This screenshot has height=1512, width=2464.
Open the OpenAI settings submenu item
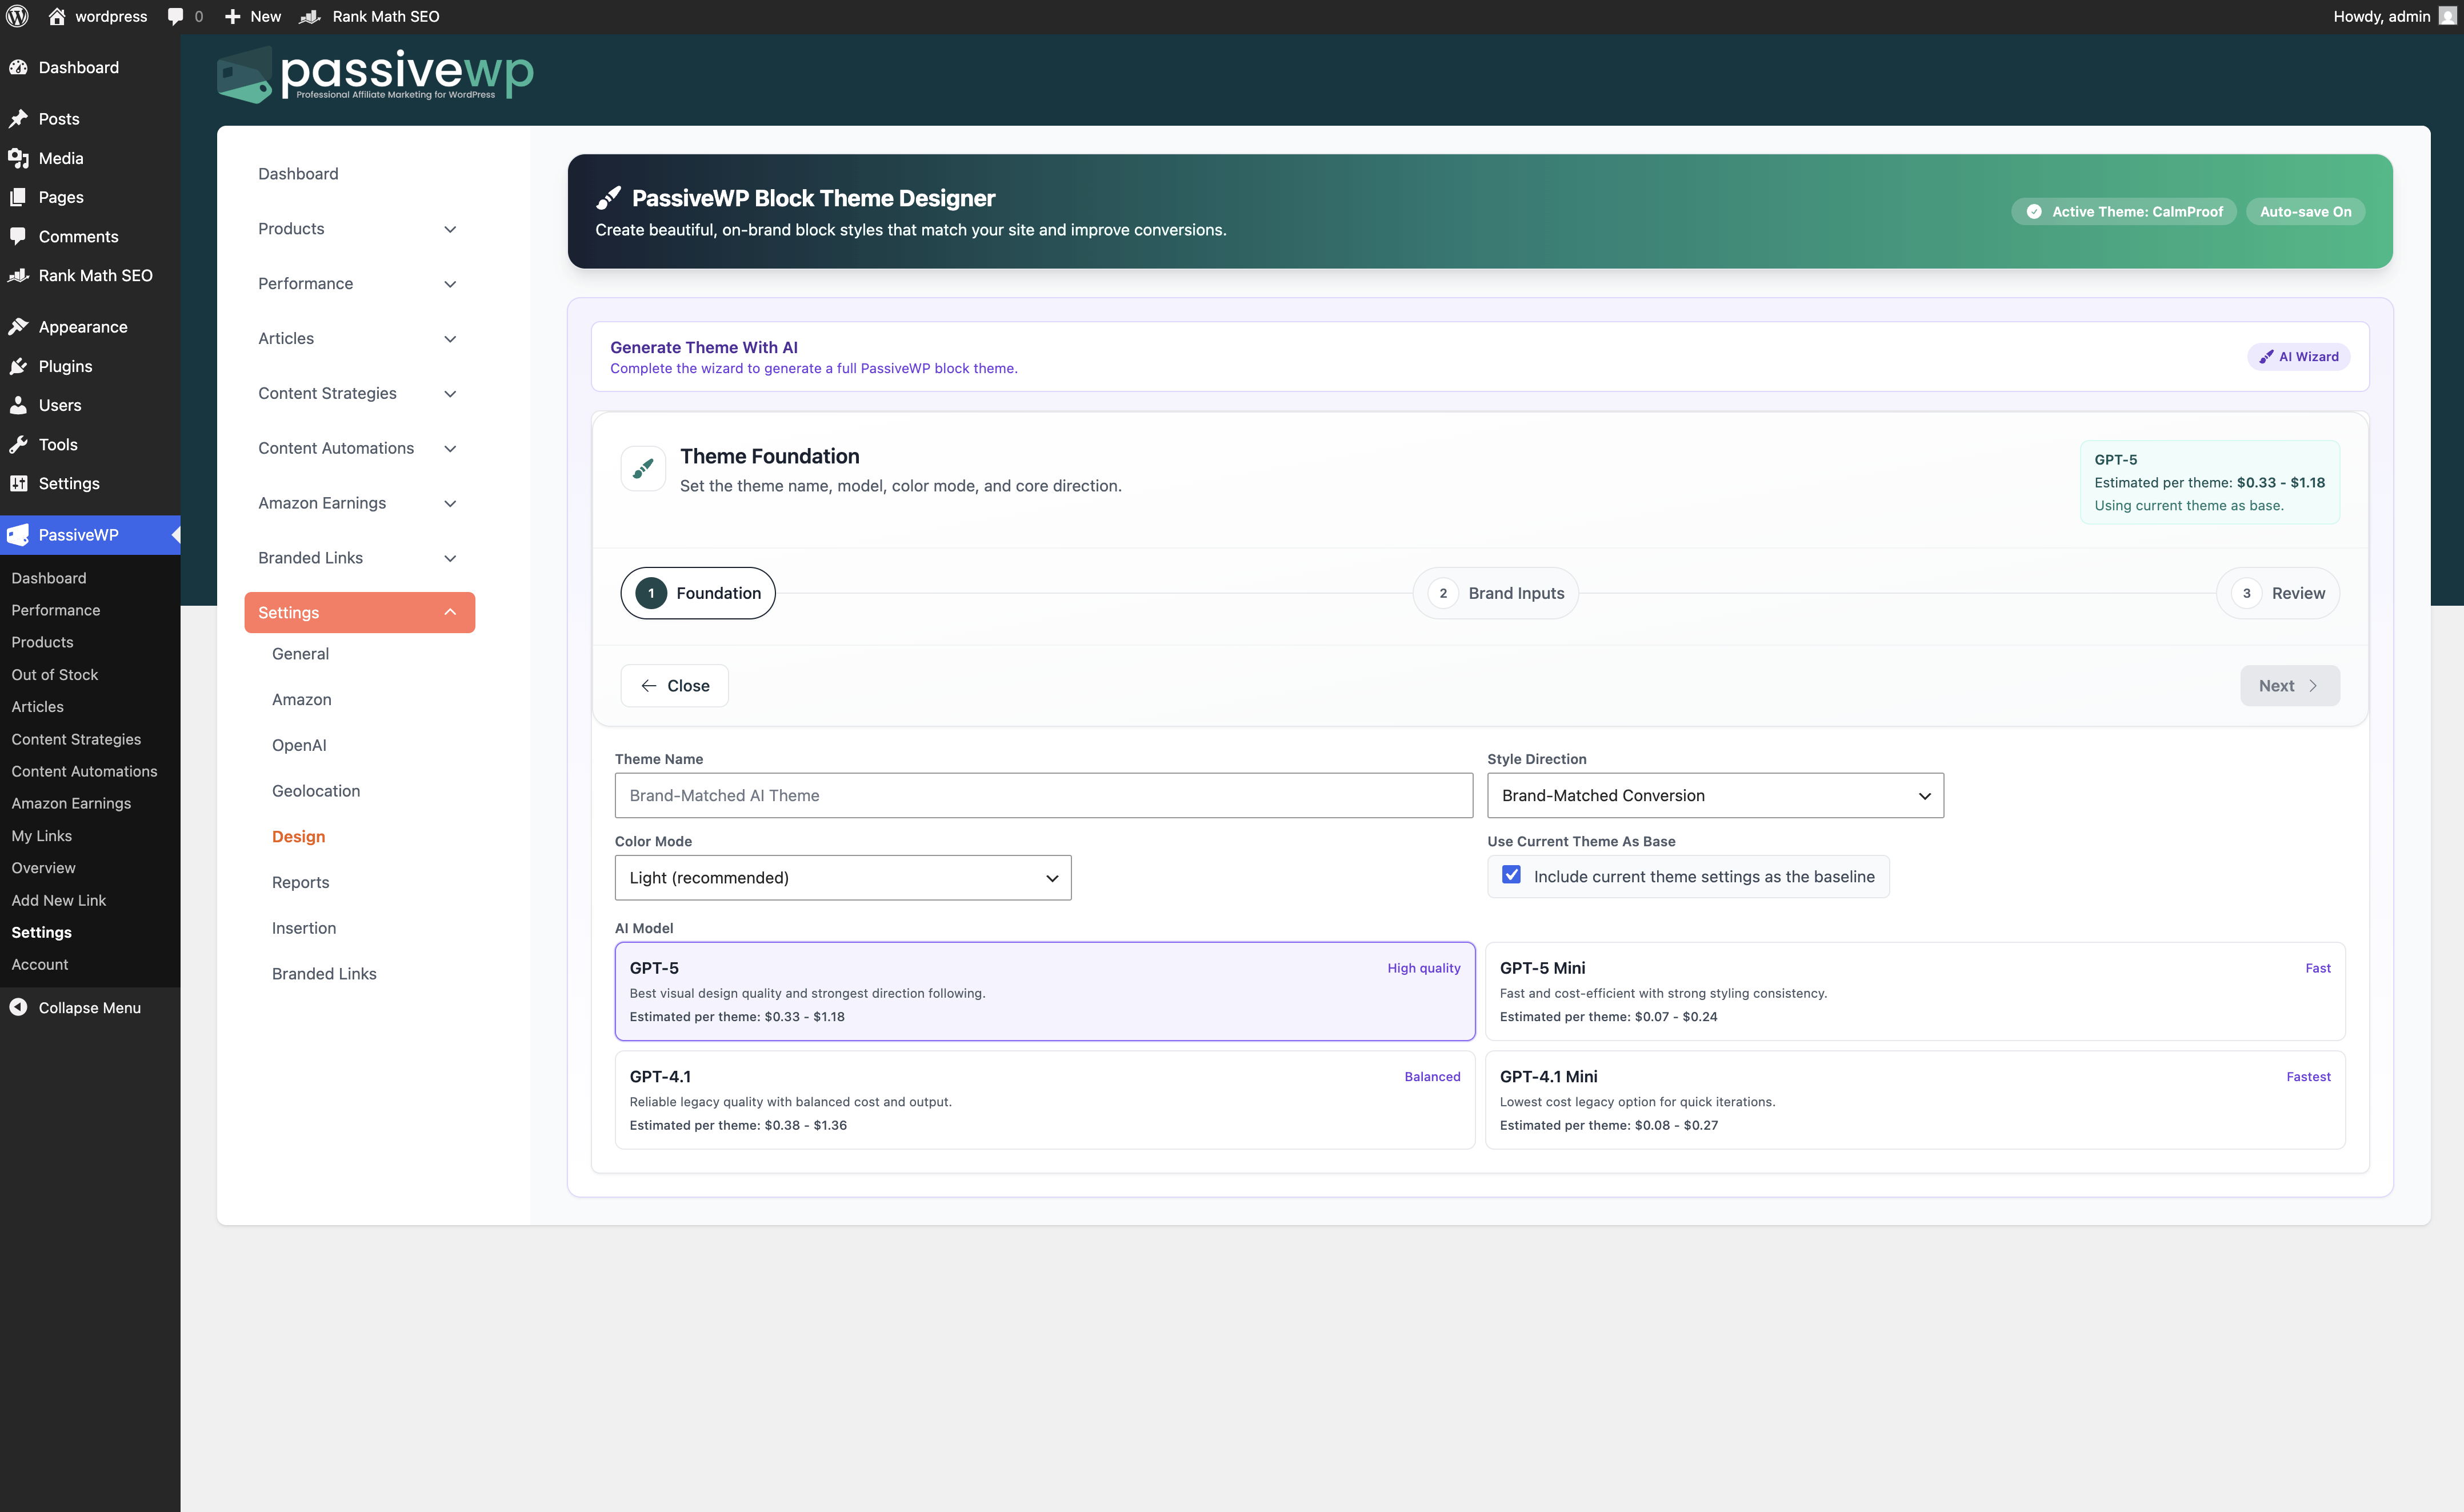coord(299,745)
